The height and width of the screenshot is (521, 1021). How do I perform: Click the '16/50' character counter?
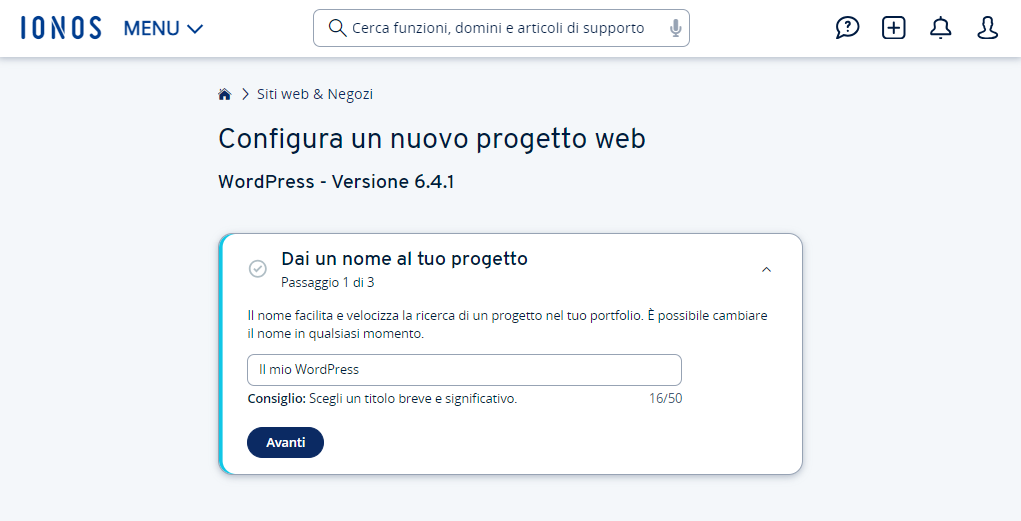(x=665, y=399)
